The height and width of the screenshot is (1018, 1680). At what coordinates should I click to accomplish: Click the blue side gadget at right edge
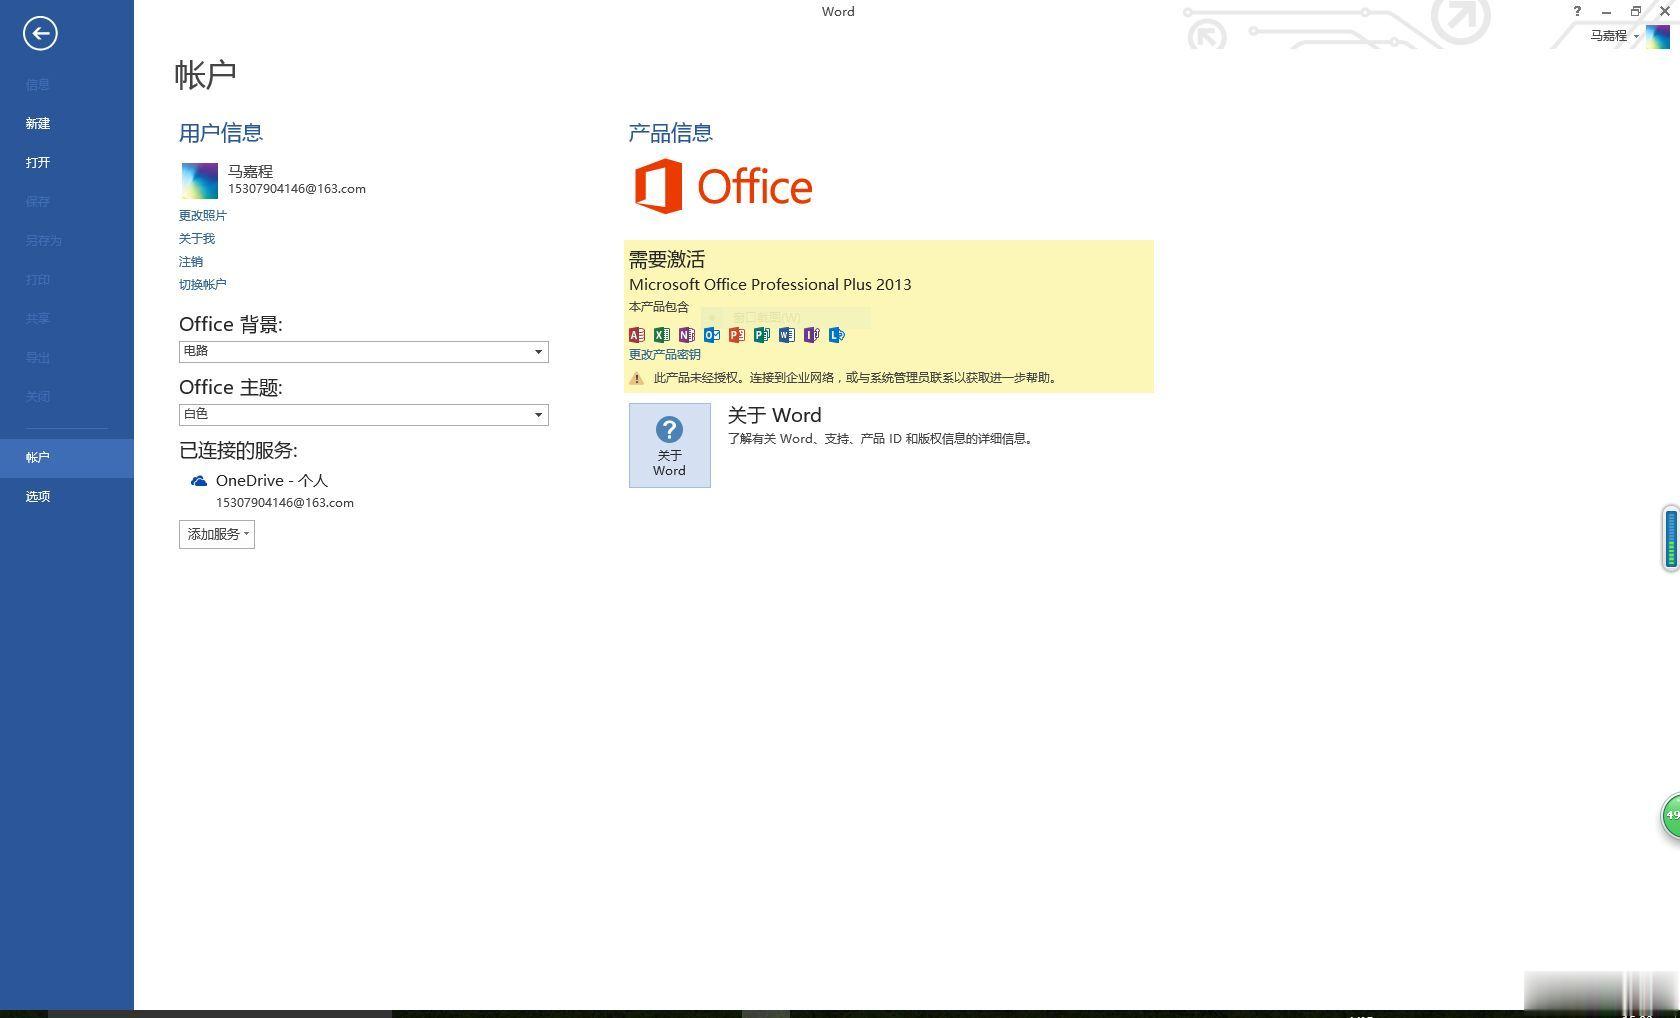tap(1671, 538)
